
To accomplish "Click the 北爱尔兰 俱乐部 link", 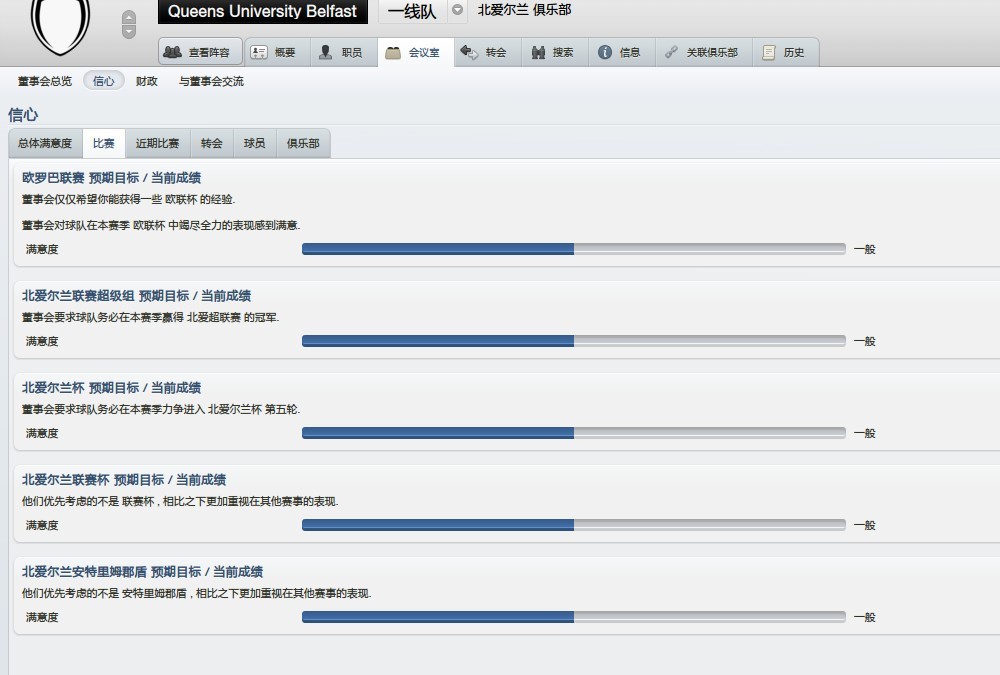I will (x=524, y=10).
